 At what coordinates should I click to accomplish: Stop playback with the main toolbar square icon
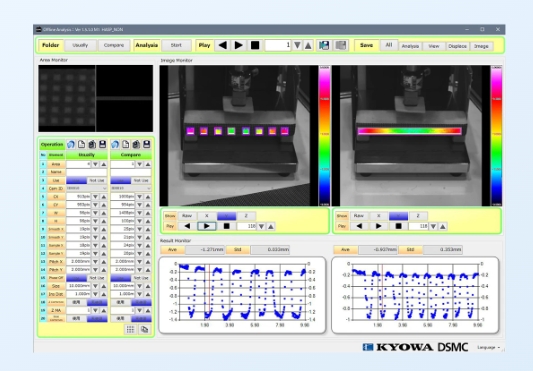click(255, 45)
